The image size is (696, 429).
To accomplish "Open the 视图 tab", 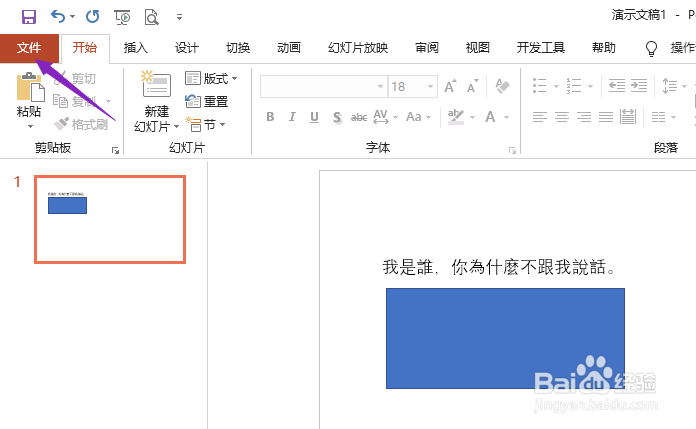I will point(478,48).
